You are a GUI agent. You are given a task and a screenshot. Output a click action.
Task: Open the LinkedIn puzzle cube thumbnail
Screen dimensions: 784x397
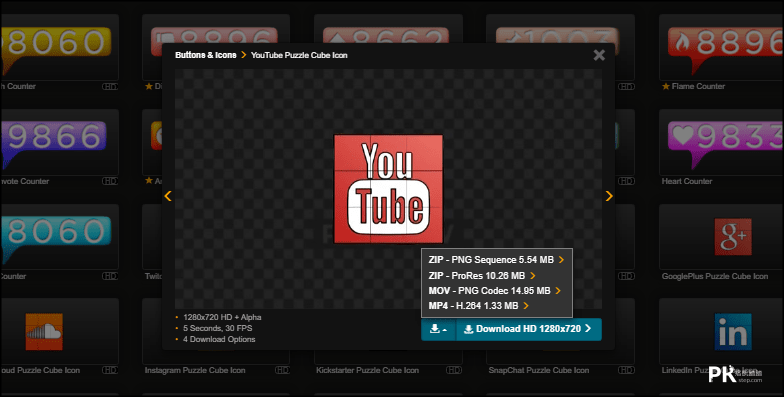coord(722,331)
